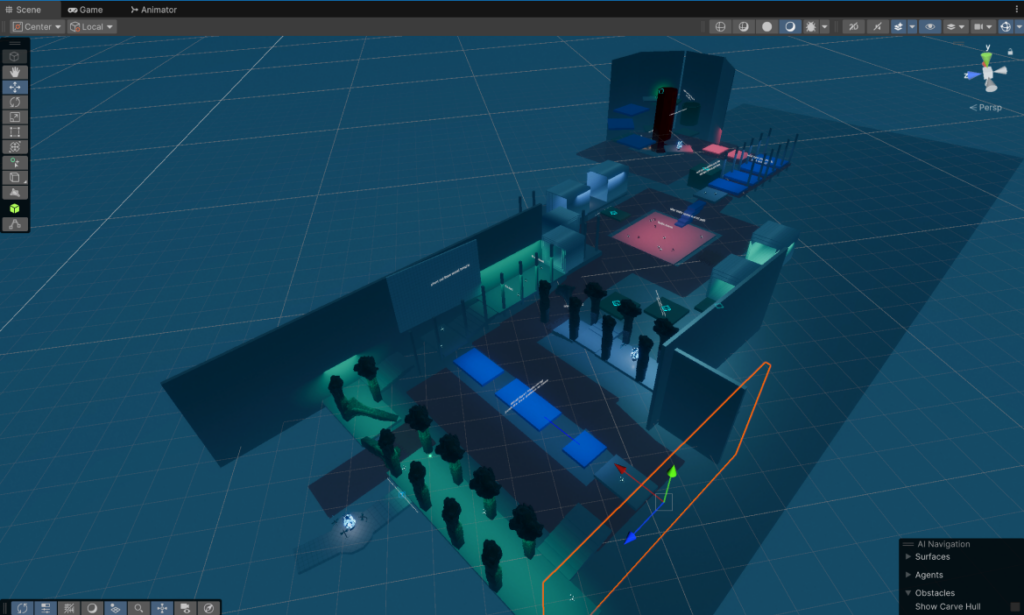
Task: Open the stacked layers icon dropdown
Action: 955,27
